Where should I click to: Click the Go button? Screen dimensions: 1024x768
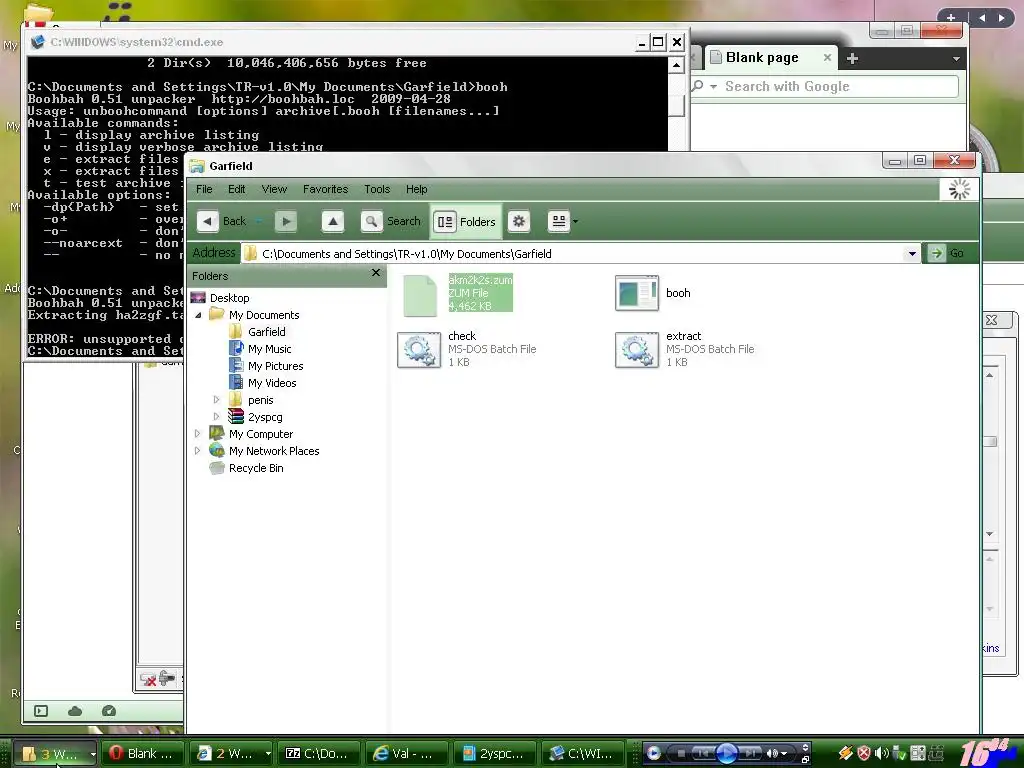pos(947,253)
